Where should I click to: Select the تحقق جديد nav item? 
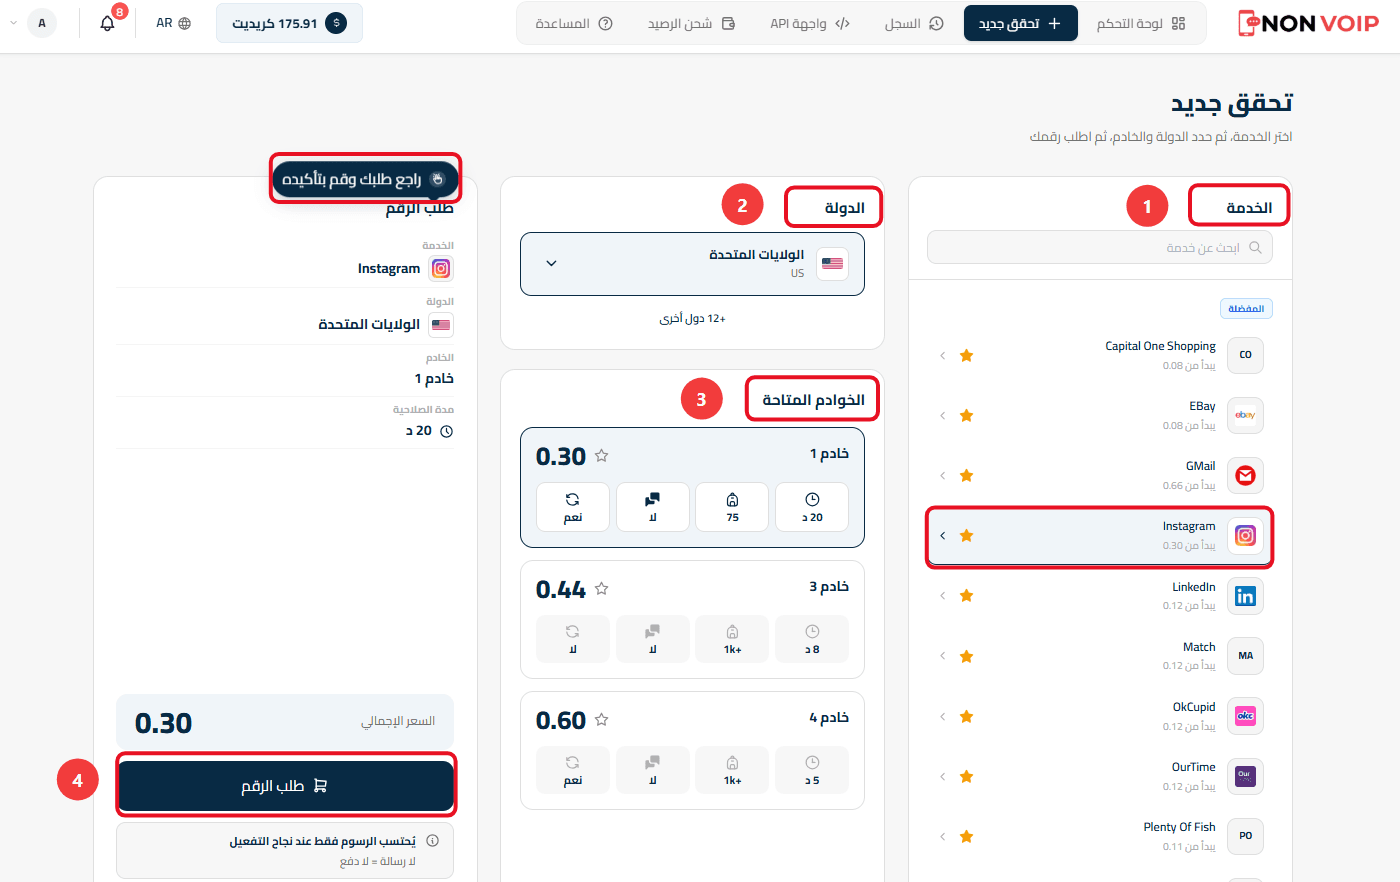click(x=1020, y=23)
